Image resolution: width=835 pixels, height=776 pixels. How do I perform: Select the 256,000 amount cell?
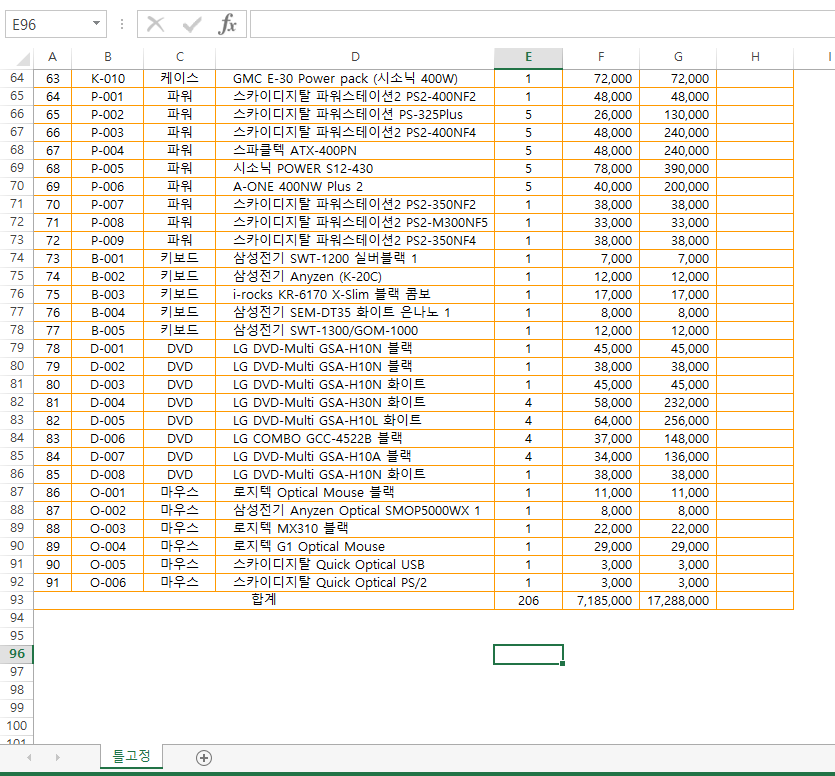[x=678, y=421]
